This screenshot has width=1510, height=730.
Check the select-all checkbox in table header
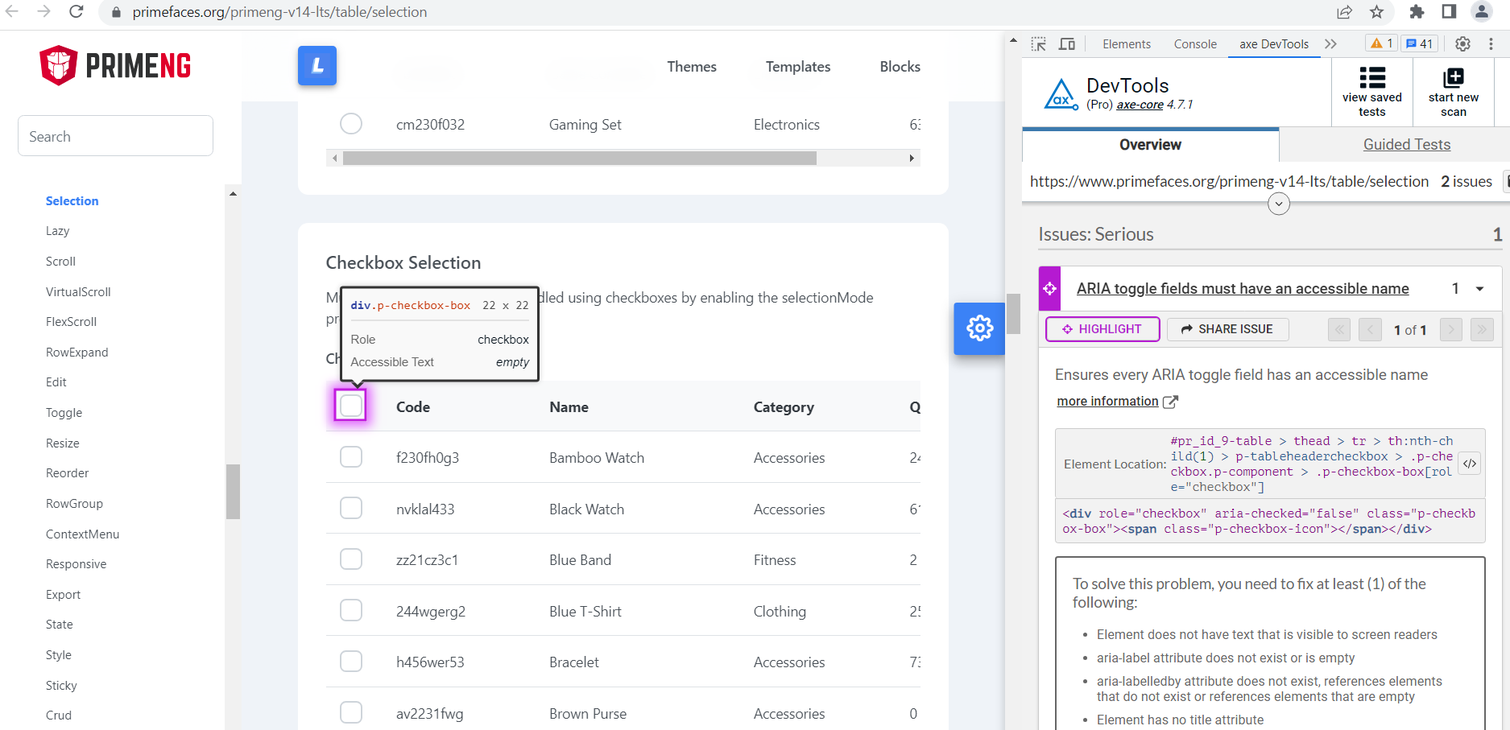click(351, 406)
